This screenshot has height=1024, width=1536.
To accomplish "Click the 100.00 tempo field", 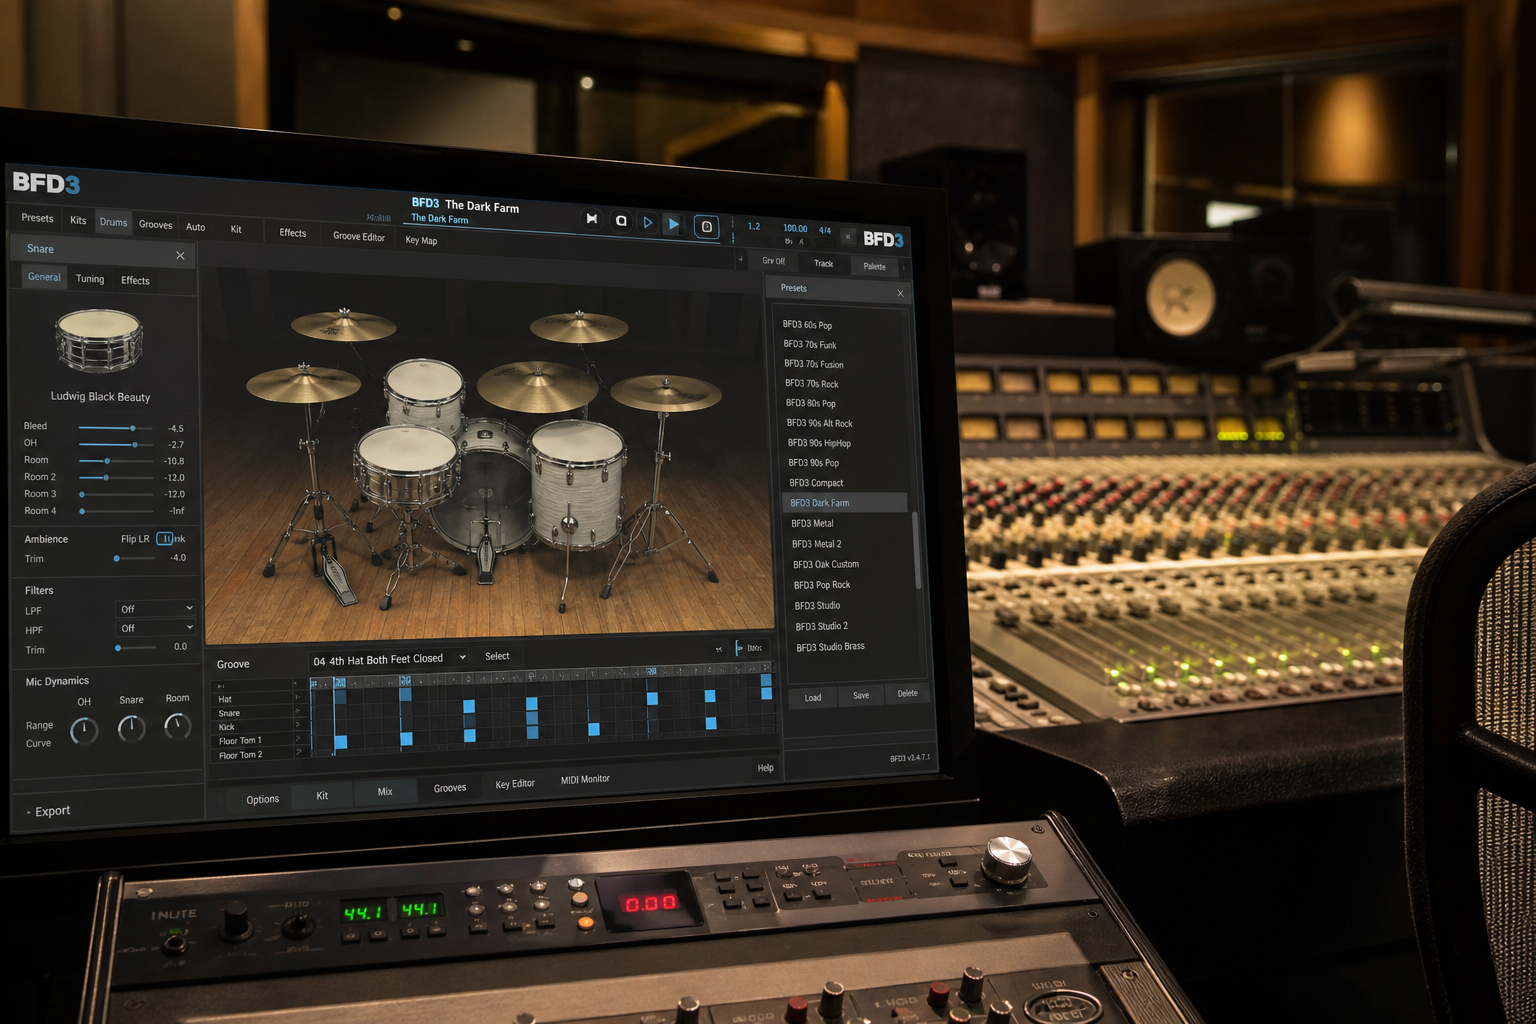I will tap(795, 228).
